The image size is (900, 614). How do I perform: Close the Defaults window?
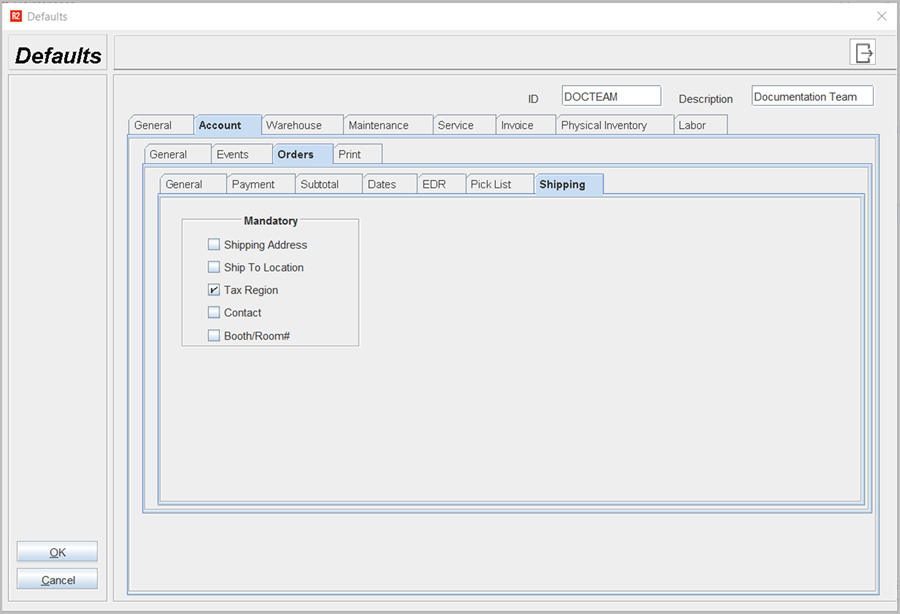pos(882,16)
